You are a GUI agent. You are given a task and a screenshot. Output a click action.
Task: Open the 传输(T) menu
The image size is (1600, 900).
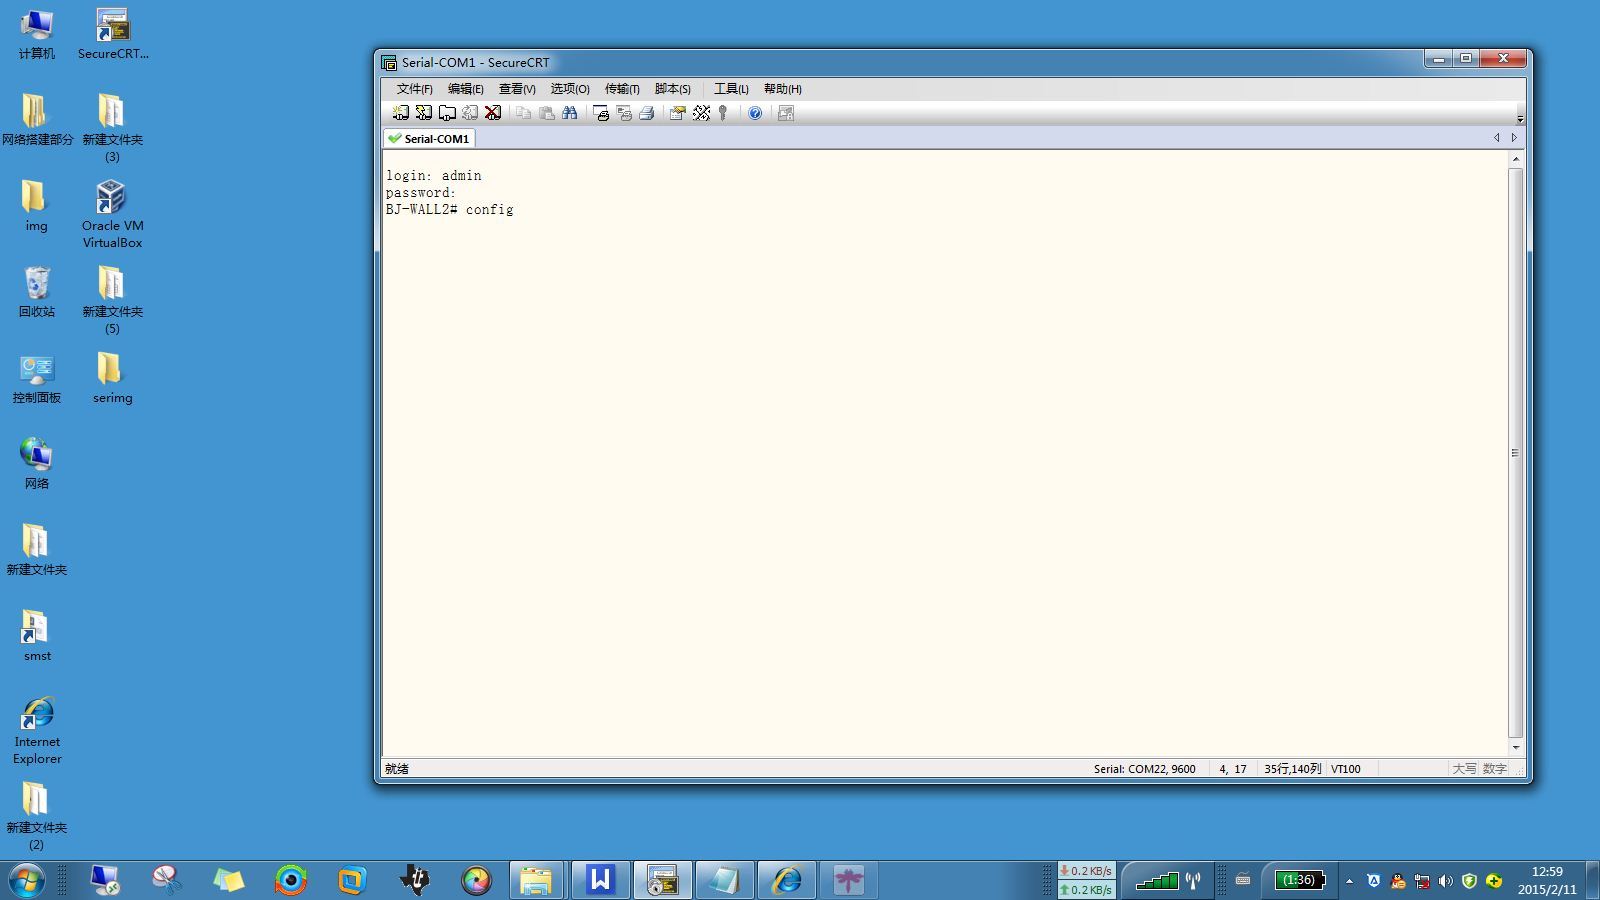coord(622,89)
